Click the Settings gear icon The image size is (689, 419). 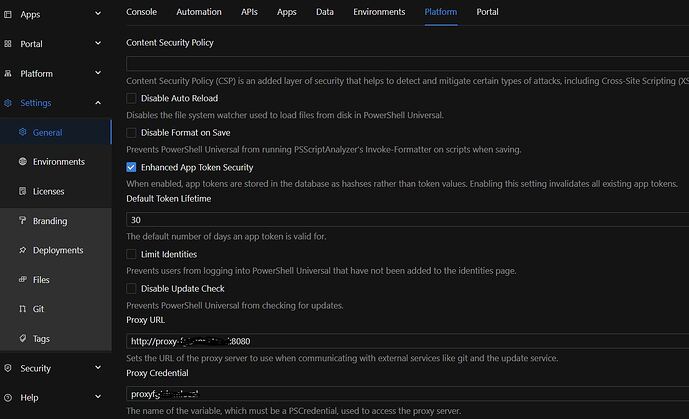[x=8, y=103]
